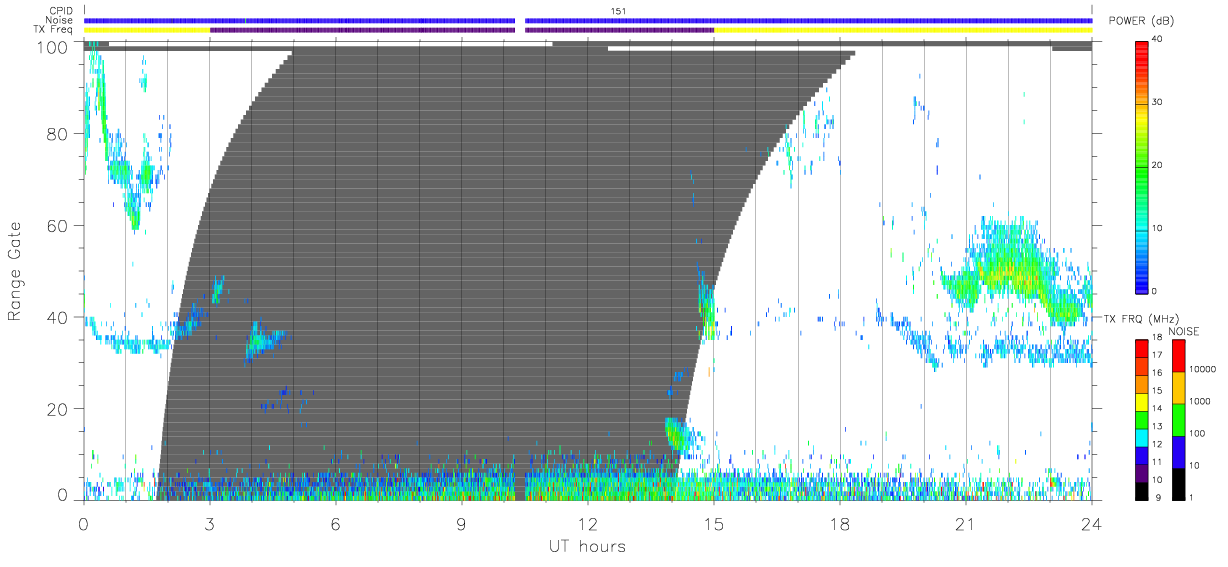The width and height of the screenshot is (1228, 567).
Task: Click the purple TX Freq strip segment
Action: tap(362, 30)
